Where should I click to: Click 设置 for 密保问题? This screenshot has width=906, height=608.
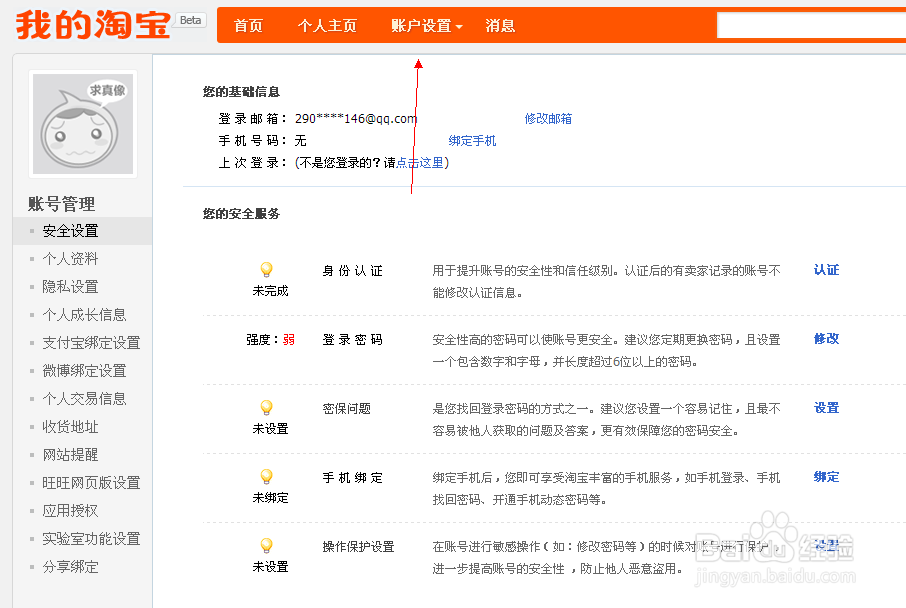coord(826,408)
